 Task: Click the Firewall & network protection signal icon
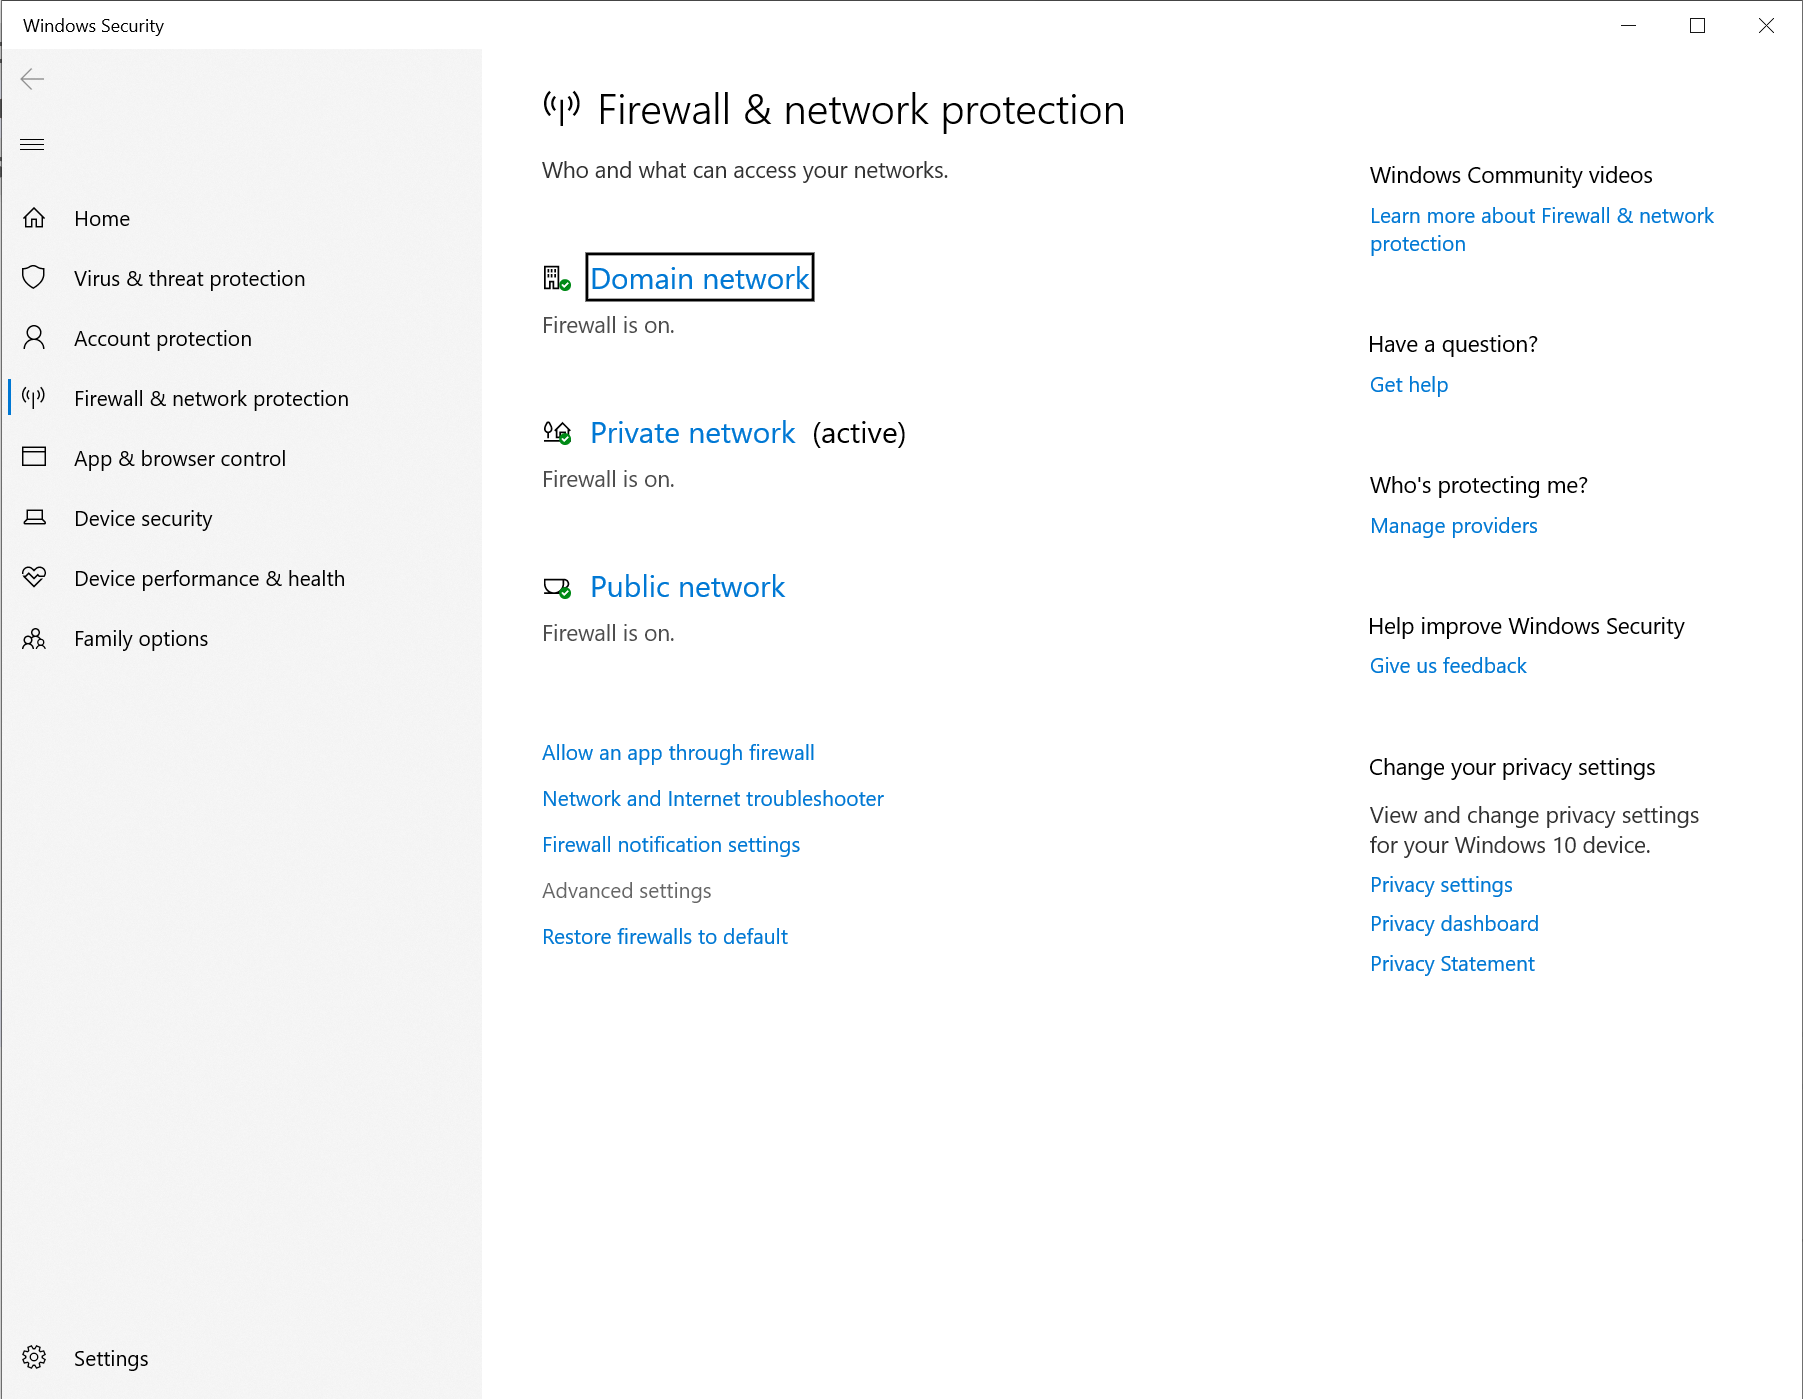tap(33, 397)
